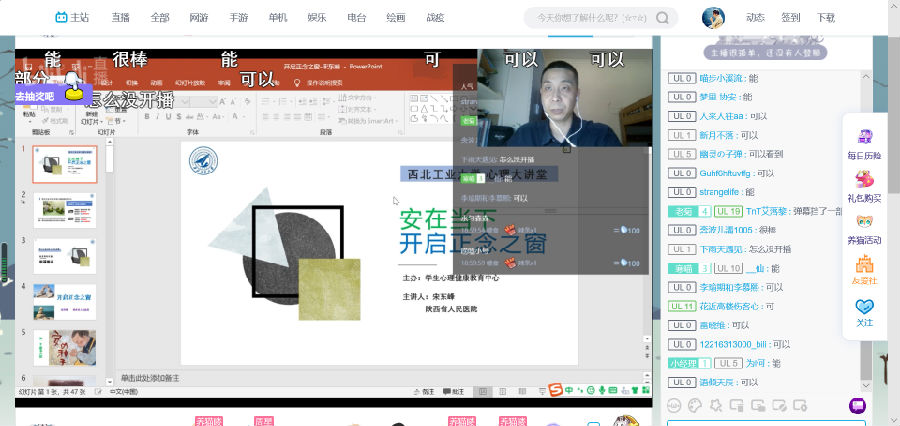Click username 为何 in chat

coord(754,363)
